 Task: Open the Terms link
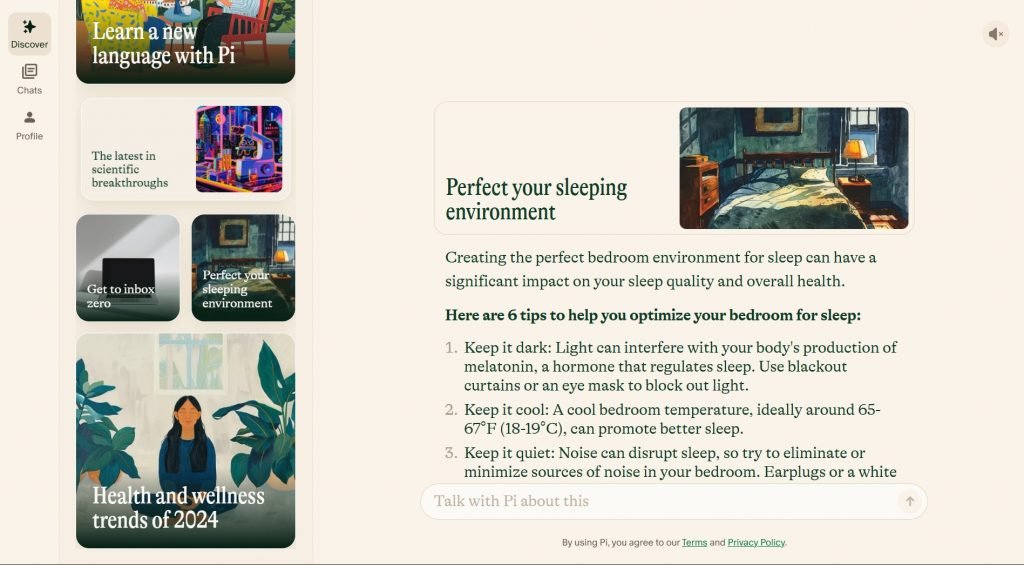pos(694,542)
